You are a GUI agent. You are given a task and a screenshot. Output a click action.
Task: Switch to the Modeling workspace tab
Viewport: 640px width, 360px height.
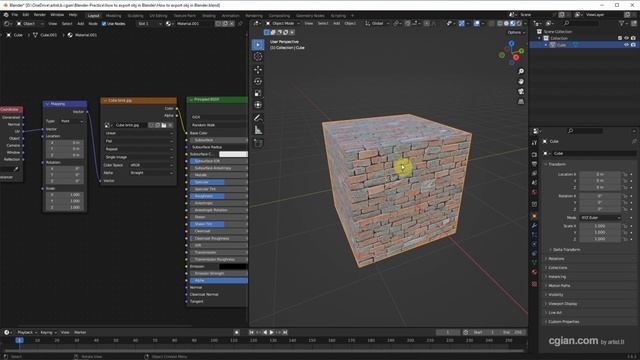113,16
